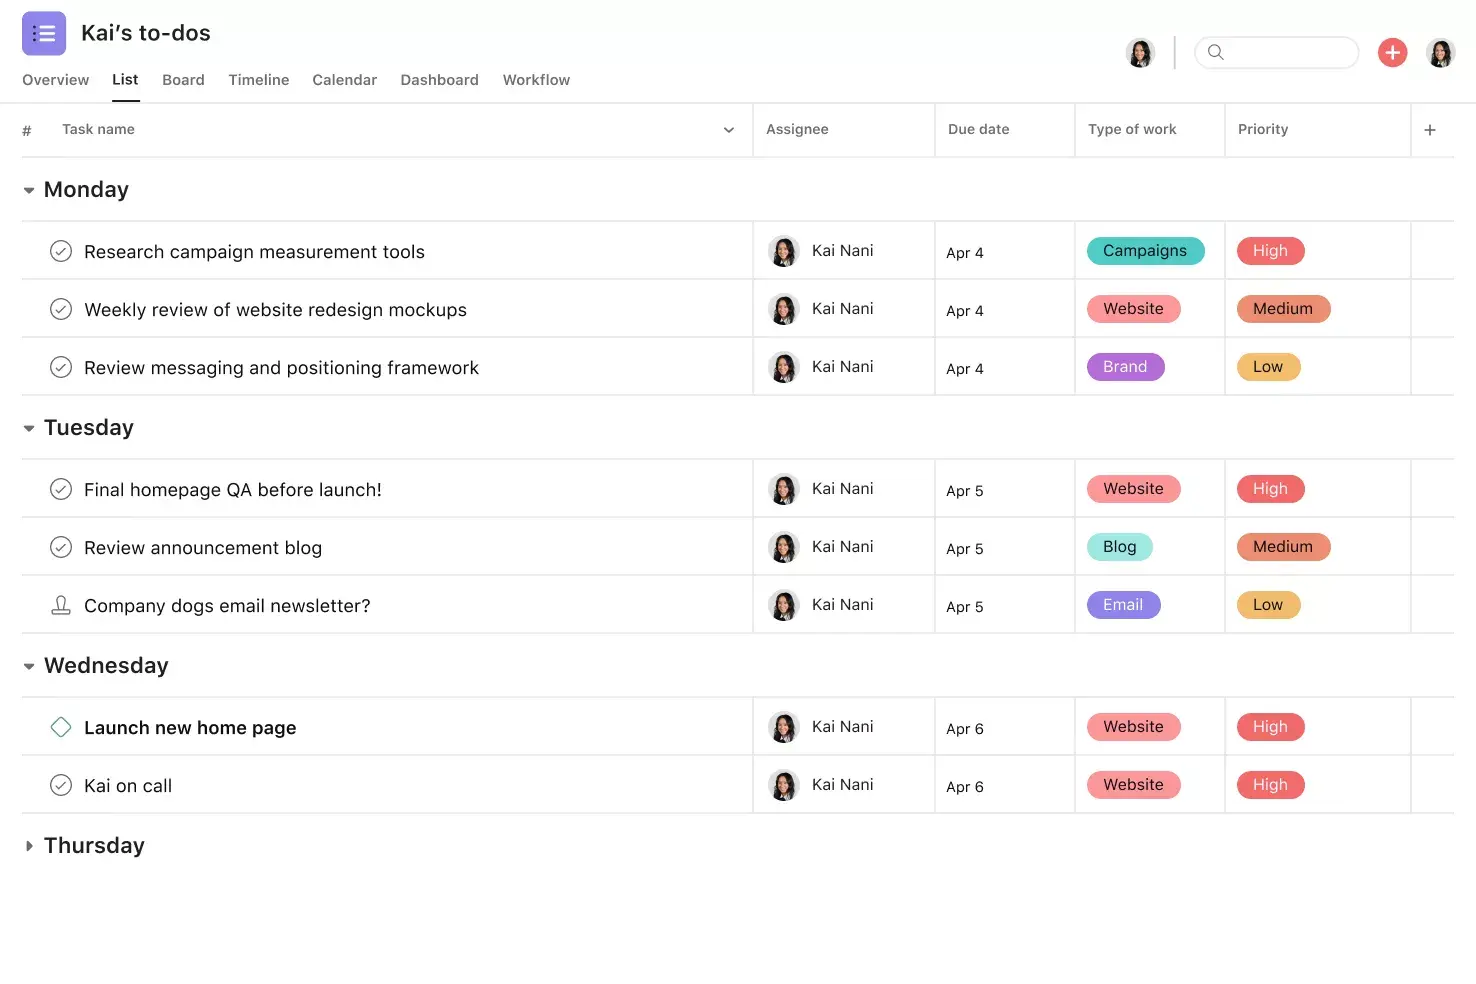Click the purple list app icon top-left
This screenshot has width=1476, height=984.
click(x=44, y=33)
